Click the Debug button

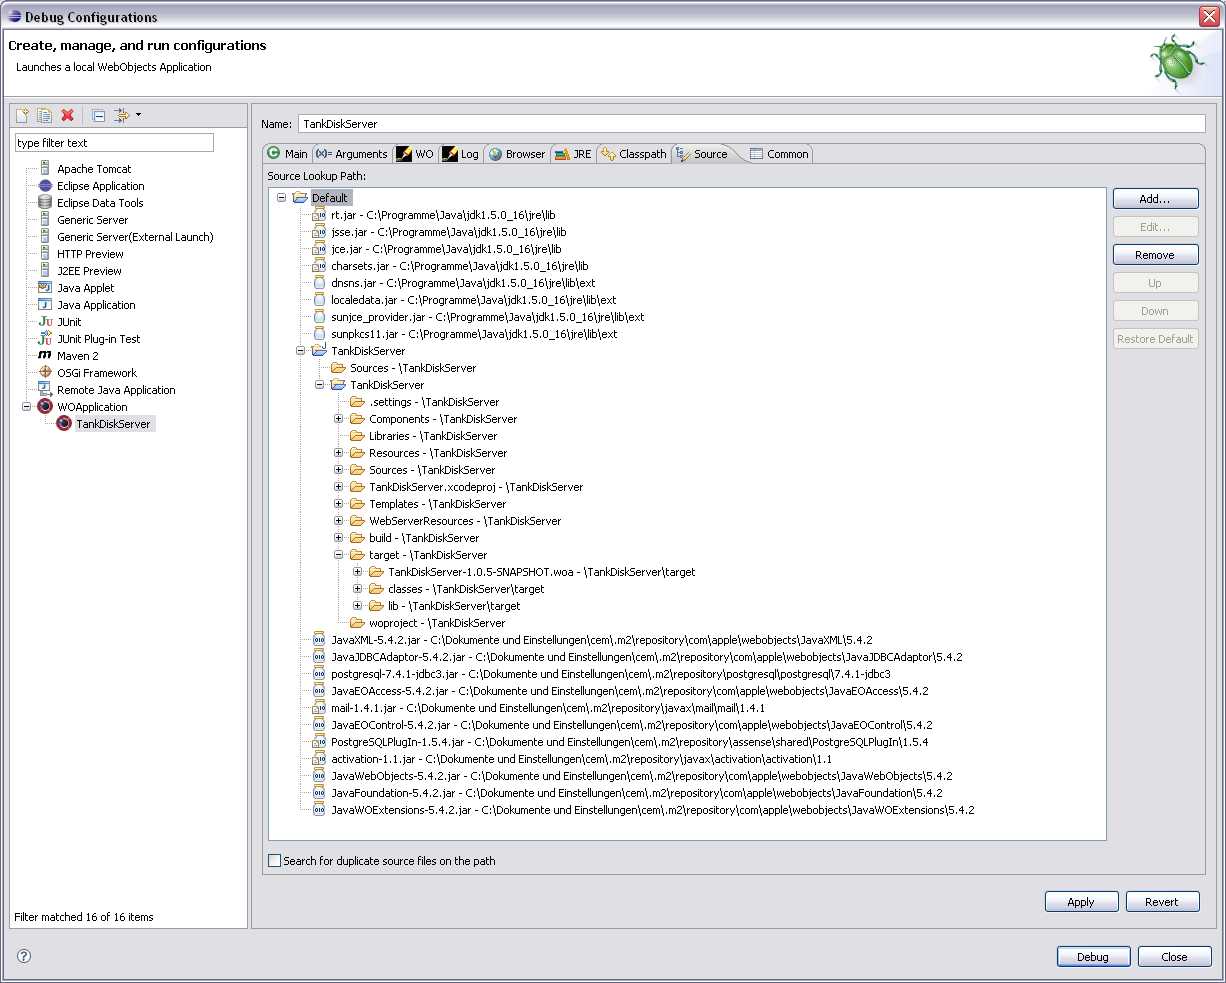pyautogui.click(x=1092, y=957)
